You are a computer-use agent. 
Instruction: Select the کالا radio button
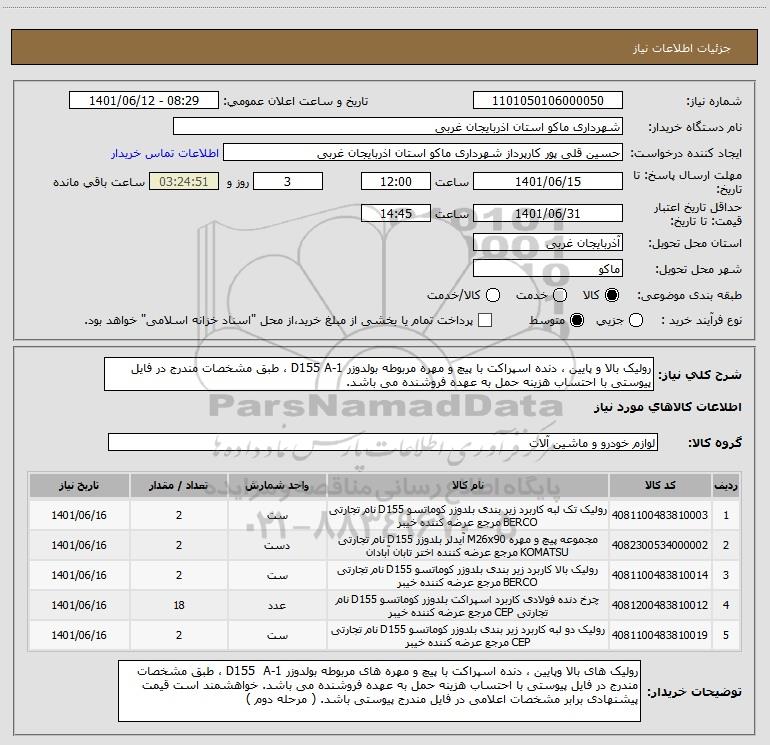[612, 295]
